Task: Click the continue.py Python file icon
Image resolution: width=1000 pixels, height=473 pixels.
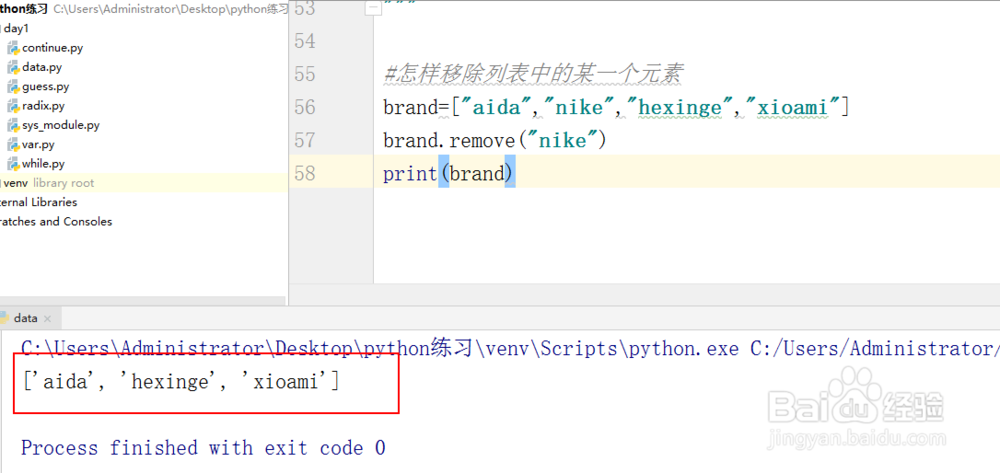Action: pos(13,48)
